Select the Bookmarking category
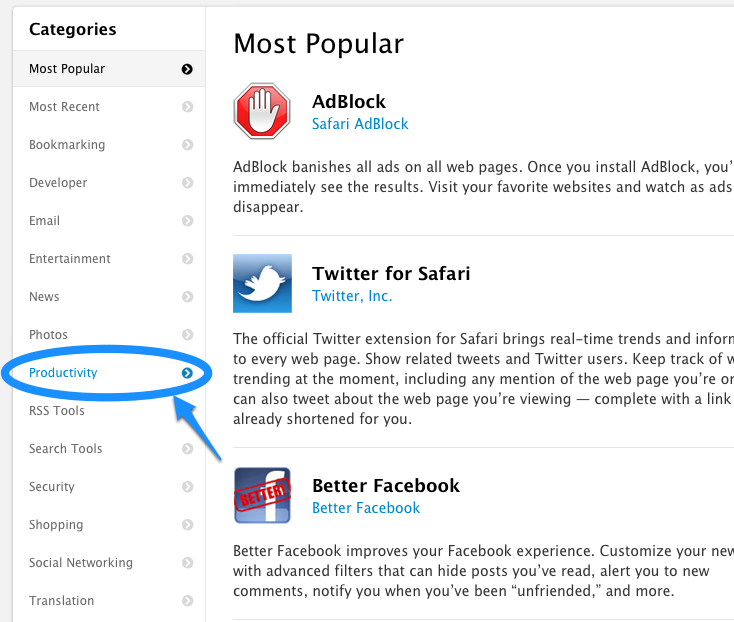The height and width of the screenshot is (622, 734). tap(67, 145)
